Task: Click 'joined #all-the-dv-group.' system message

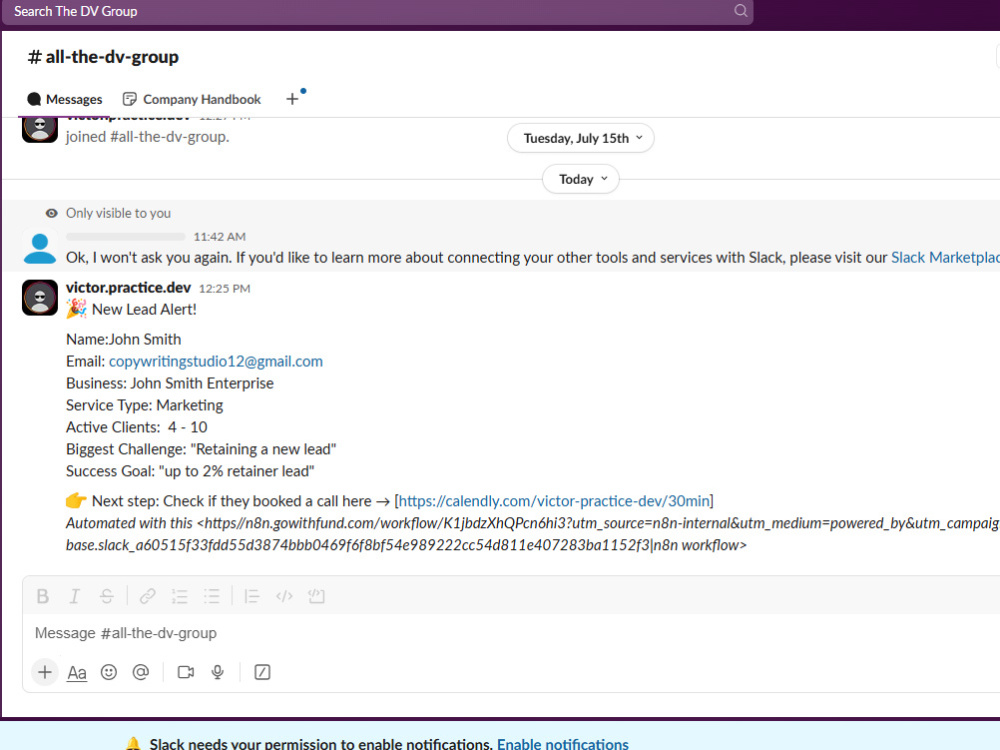Action: point(147,136)
